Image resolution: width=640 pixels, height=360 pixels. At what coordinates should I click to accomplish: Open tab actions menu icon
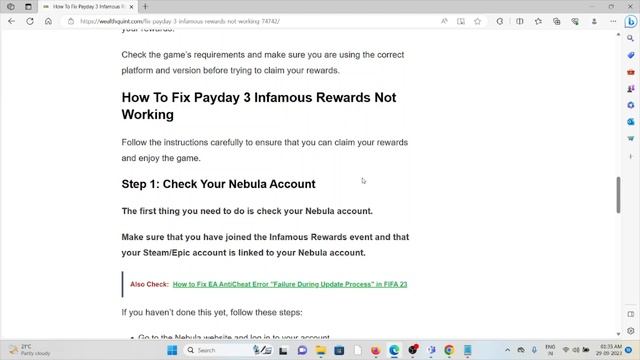pyautogui.click(x=28, y=7)
